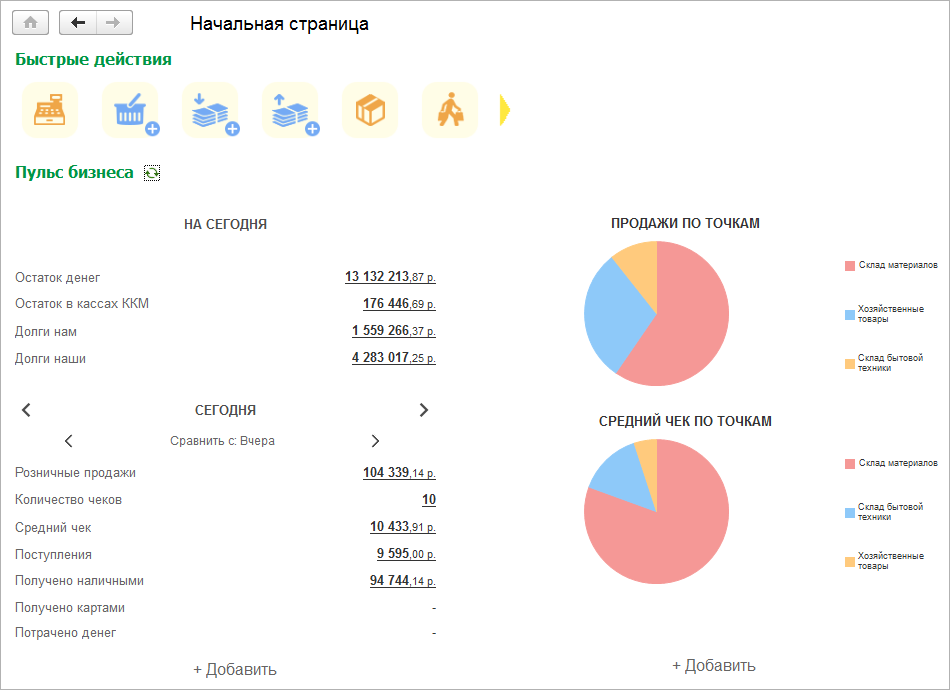Select red Склад материалов legend swatch, Продажи chart
This screenshot has height=690, width=950.
850,265
